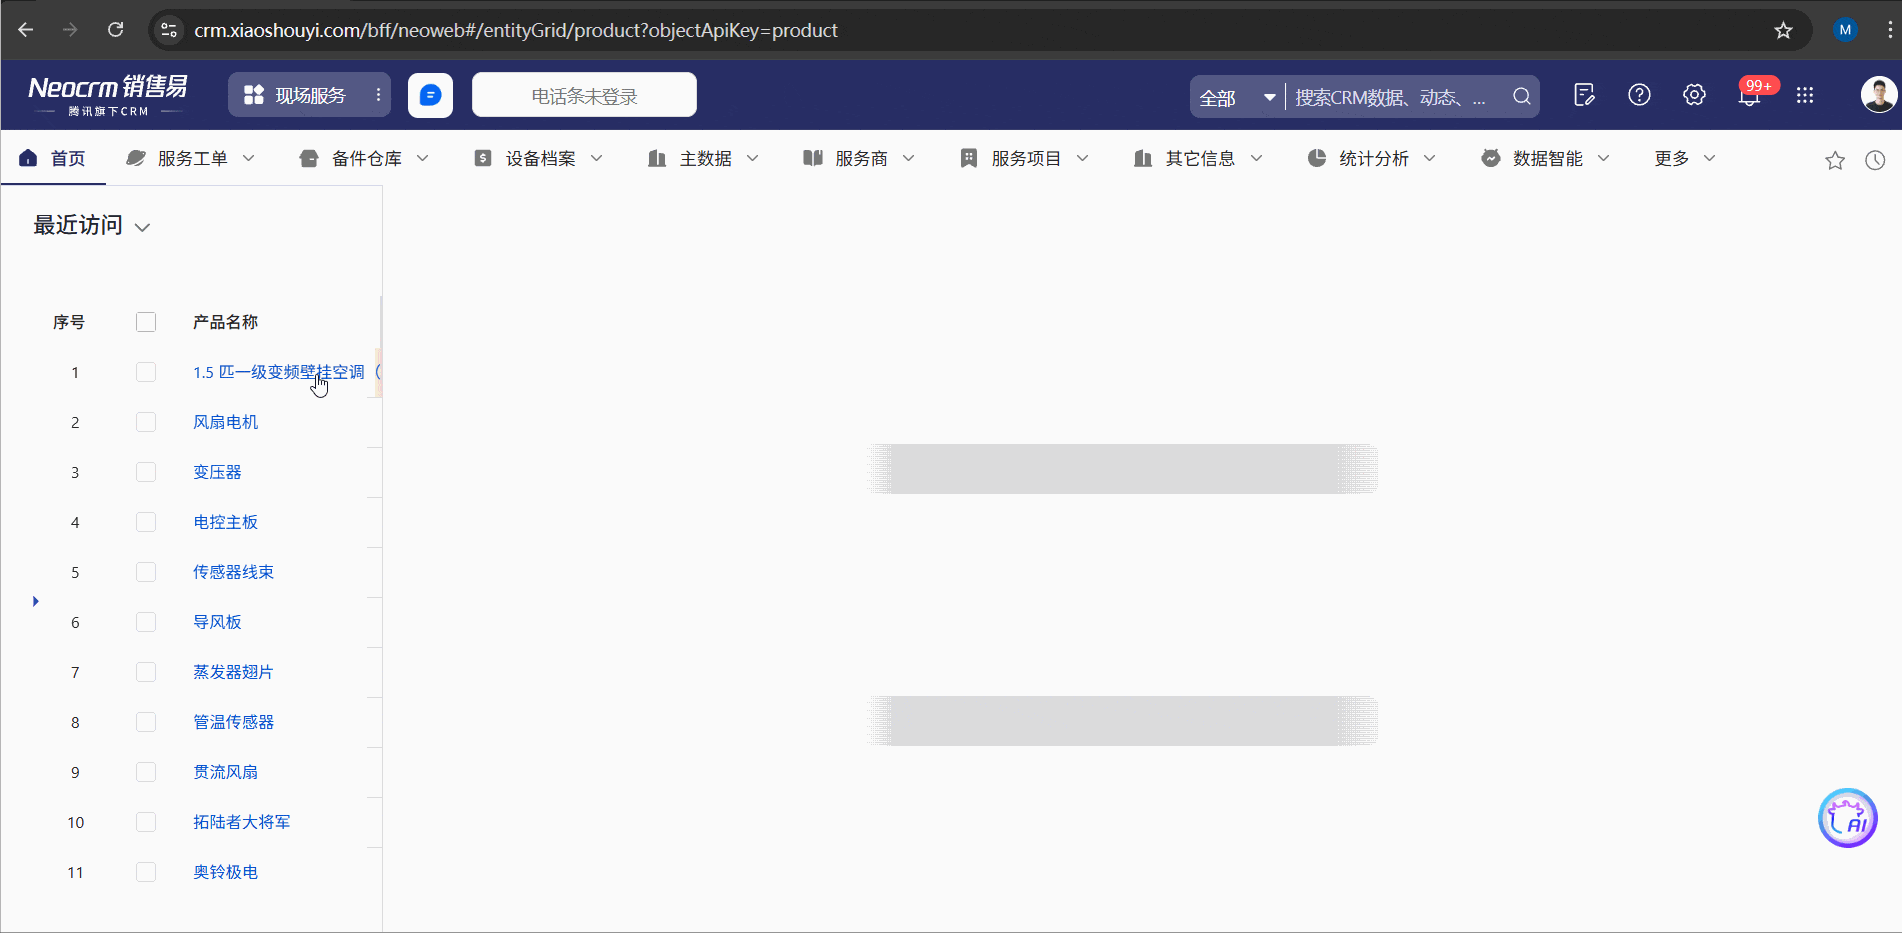Click the blue chat message icon
1902x933 pixels.
pyautogui.click(x=430, y=95)
